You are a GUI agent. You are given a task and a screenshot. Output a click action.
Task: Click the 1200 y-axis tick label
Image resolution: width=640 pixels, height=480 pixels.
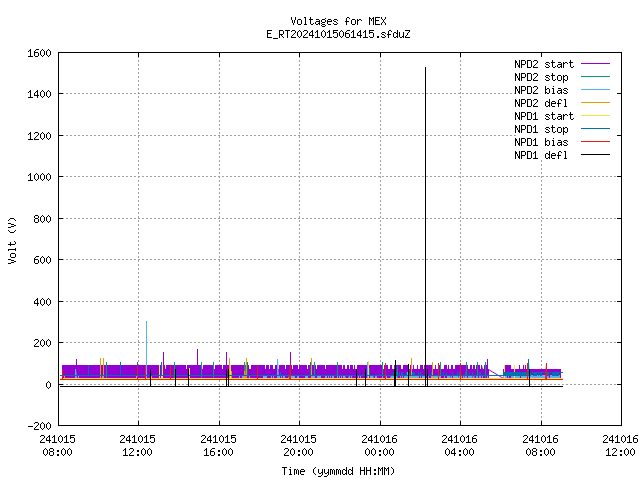click(x=39, y=136)
